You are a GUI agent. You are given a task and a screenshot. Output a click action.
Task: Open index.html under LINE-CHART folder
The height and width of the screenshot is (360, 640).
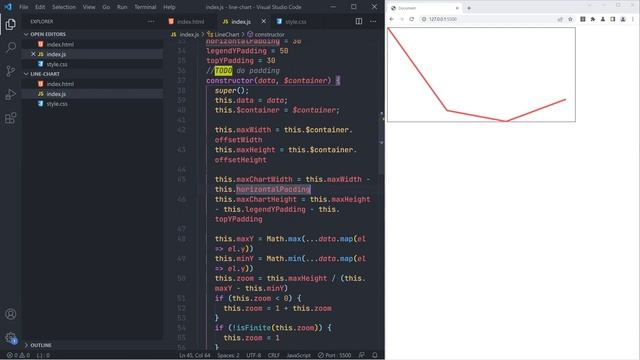click(x=60, y=84)
